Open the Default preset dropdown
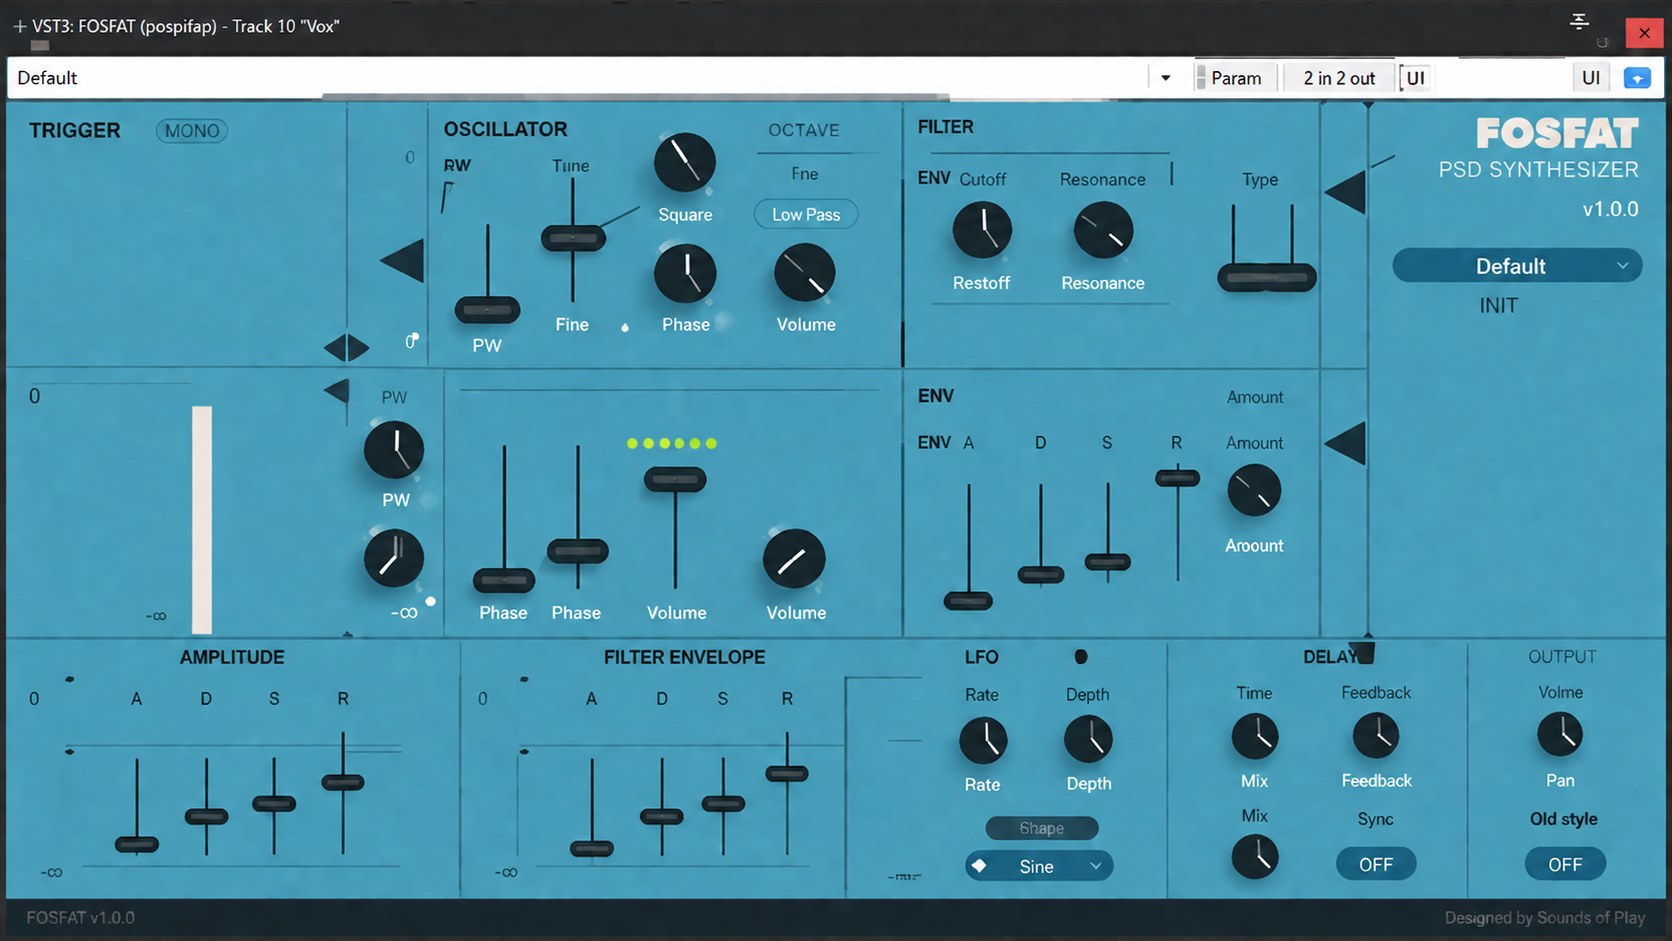This screenshot has height=941, width=1672. (x=1517, y=266)
